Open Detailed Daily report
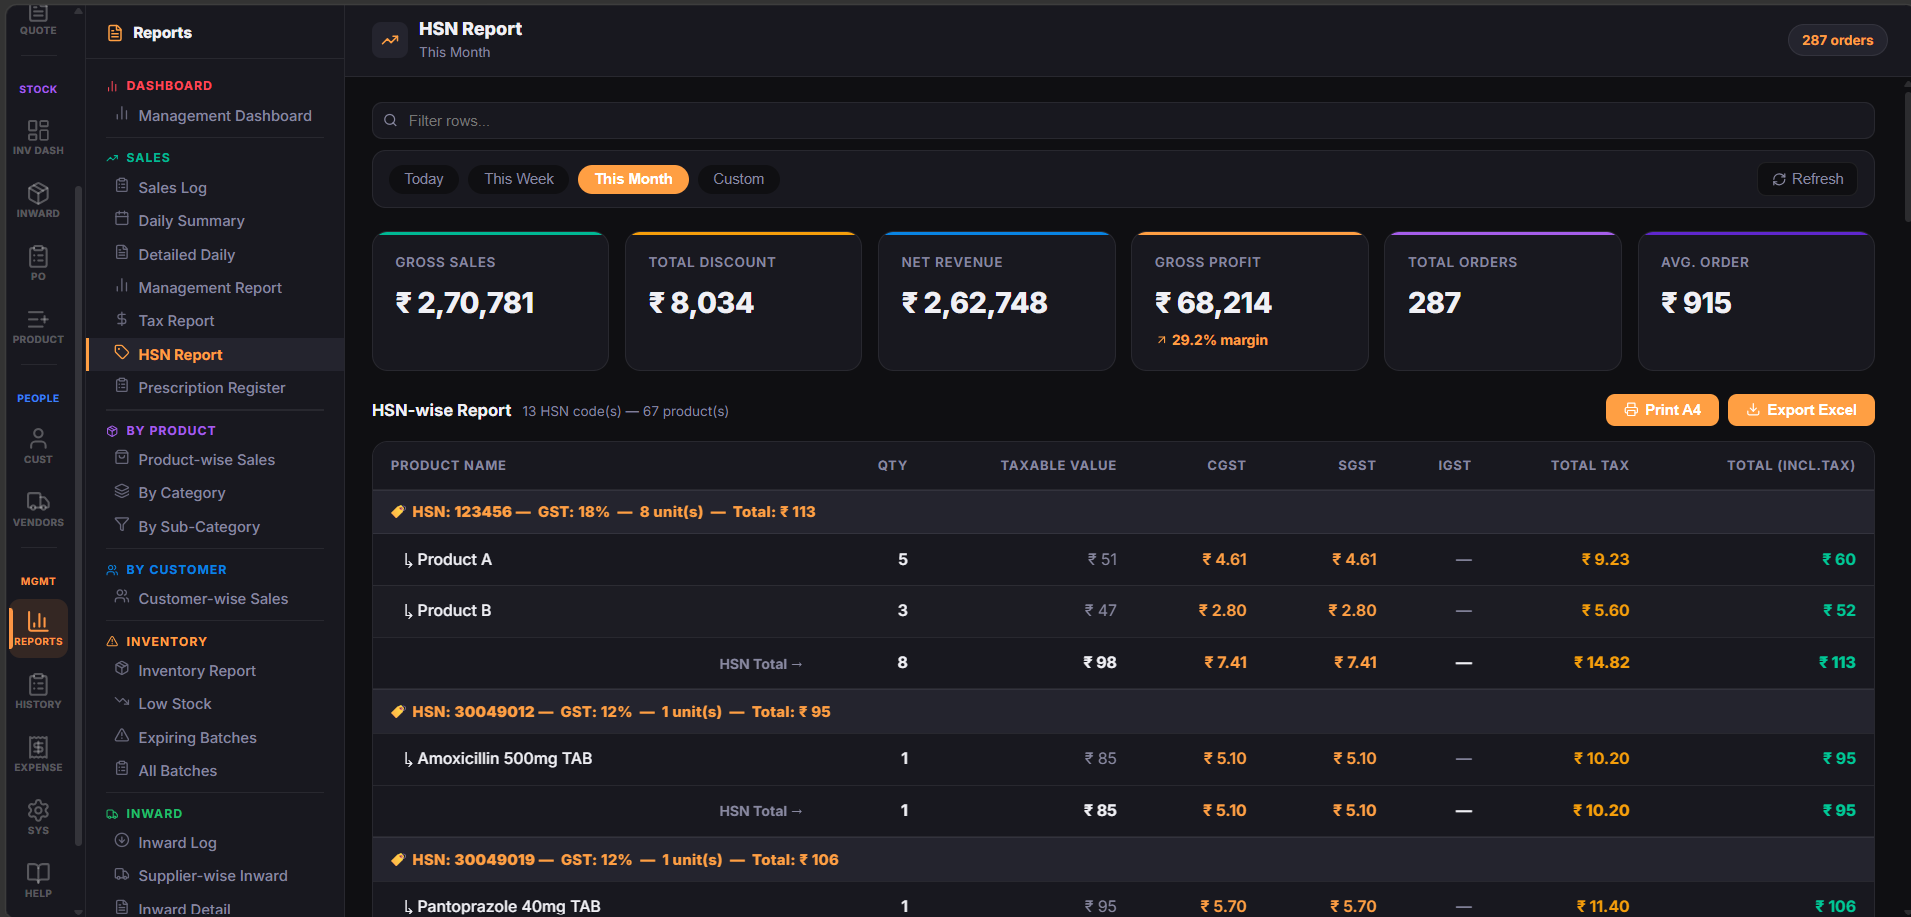The image size is (1911, 917). click(x=215, y=254)
